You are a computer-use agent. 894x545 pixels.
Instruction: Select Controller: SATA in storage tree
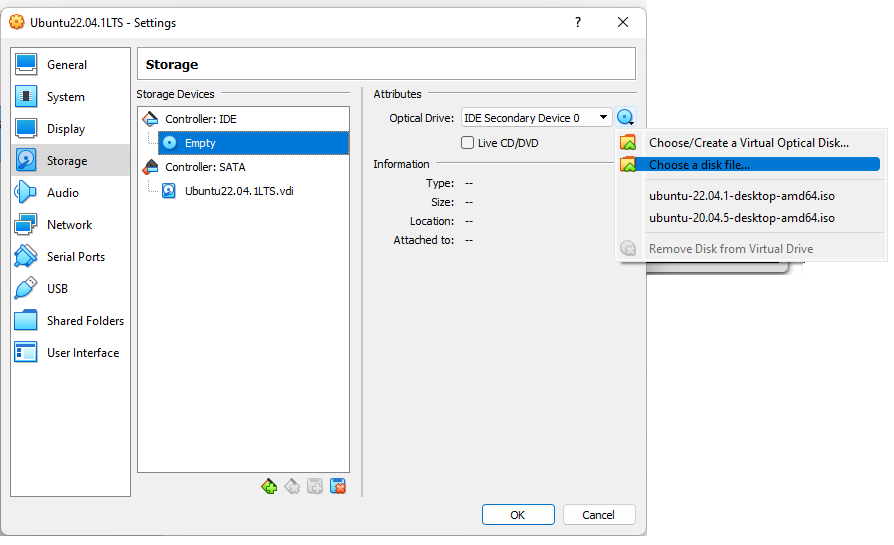203,167
